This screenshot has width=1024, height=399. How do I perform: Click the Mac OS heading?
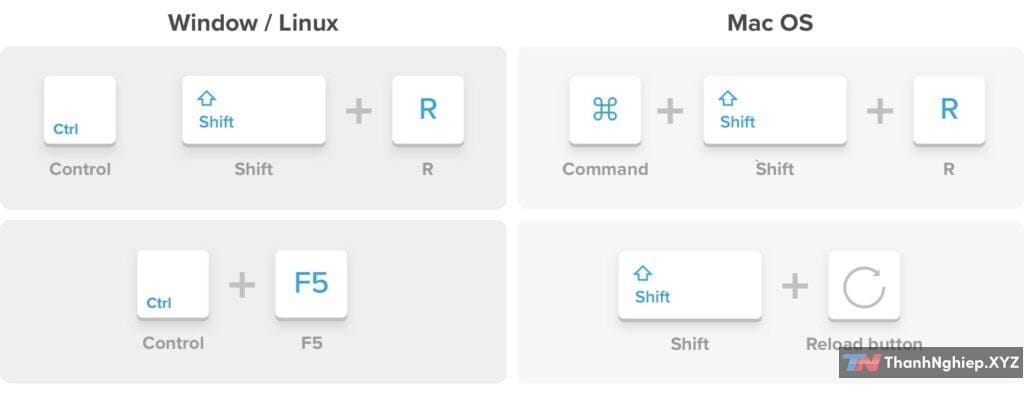tap(771, 23)
